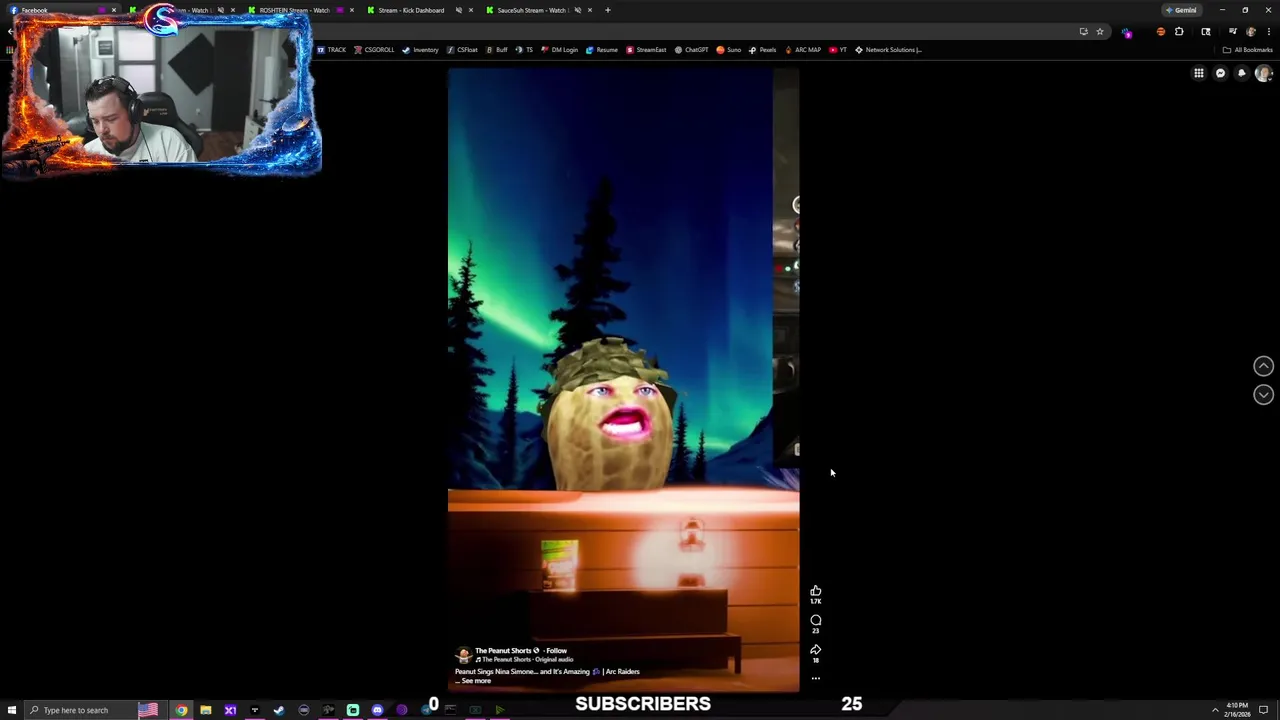Open the ChatGPT bookmark
Image resolution: width=1280 pixels, height=720 pixels.
[691, 50]
